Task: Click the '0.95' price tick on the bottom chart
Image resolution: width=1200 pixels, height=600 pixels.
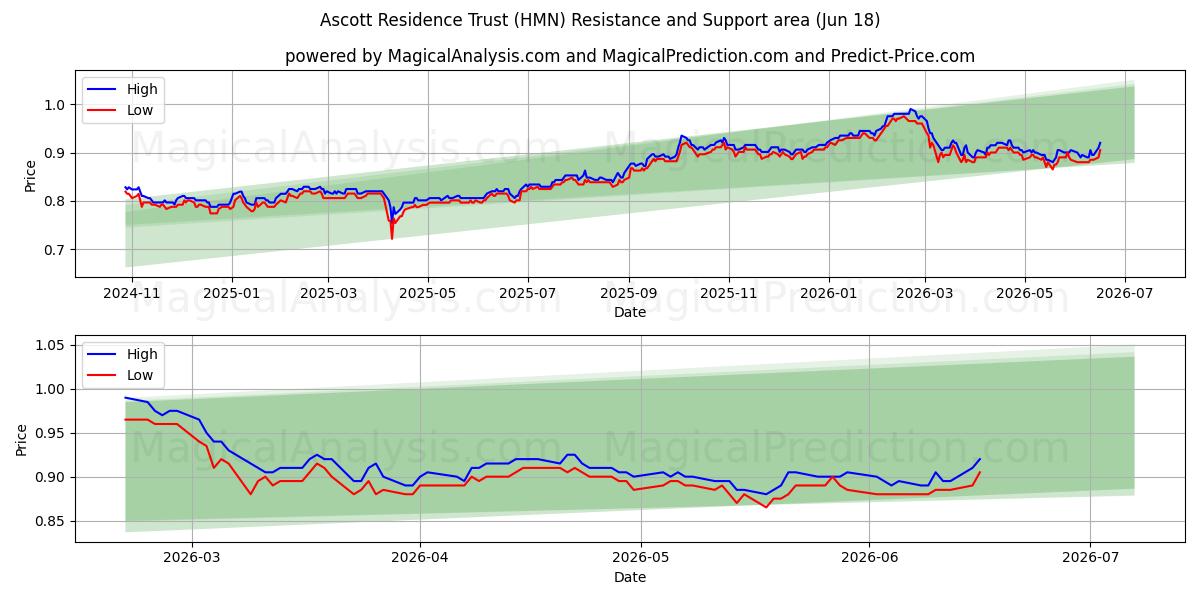Action: [52, 433]
